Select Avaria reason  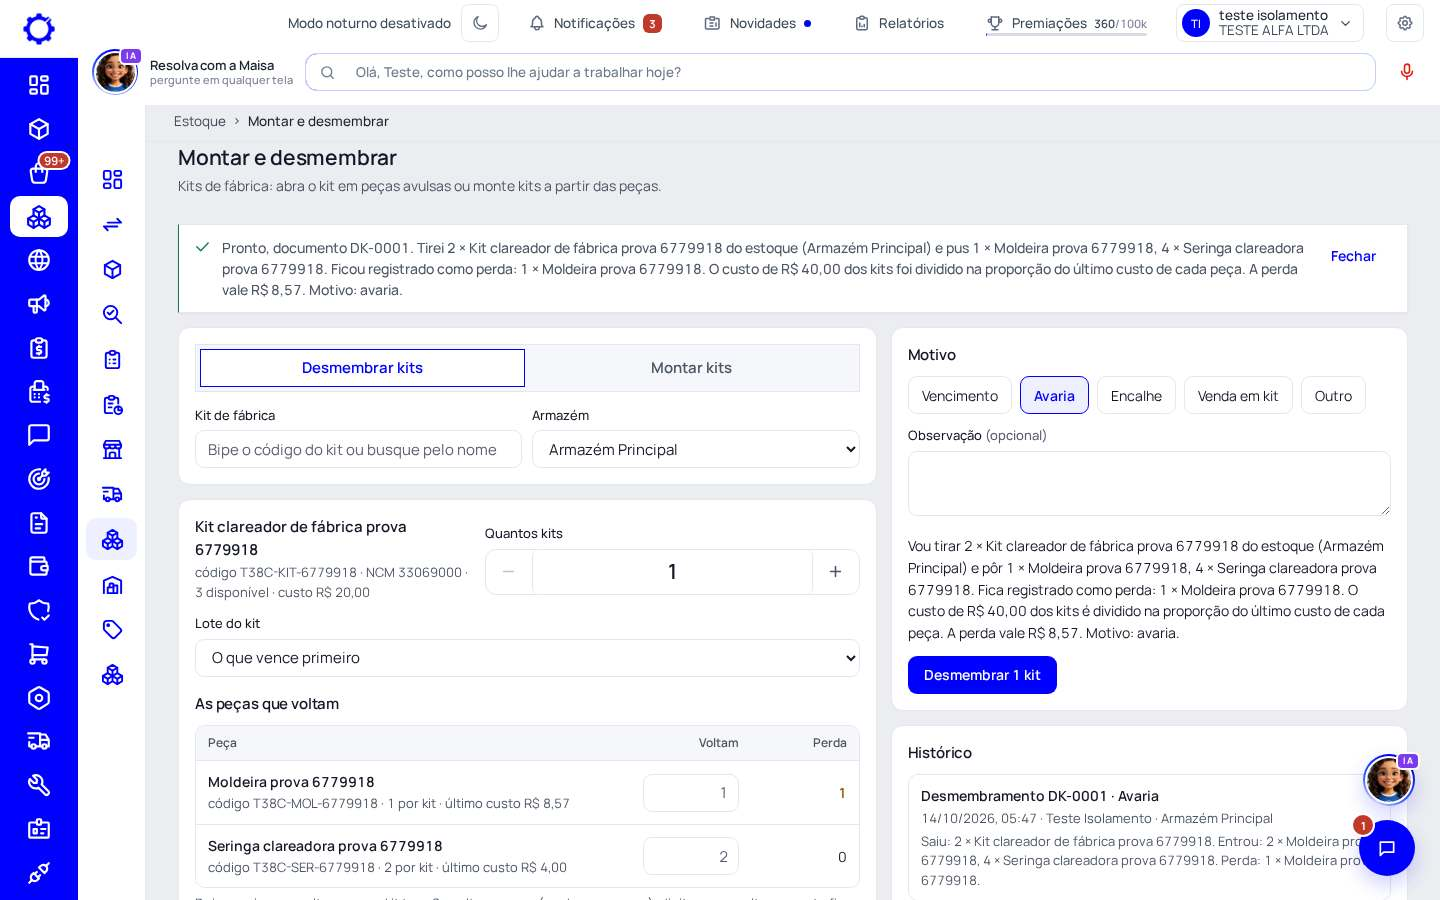click(1054, 395)
